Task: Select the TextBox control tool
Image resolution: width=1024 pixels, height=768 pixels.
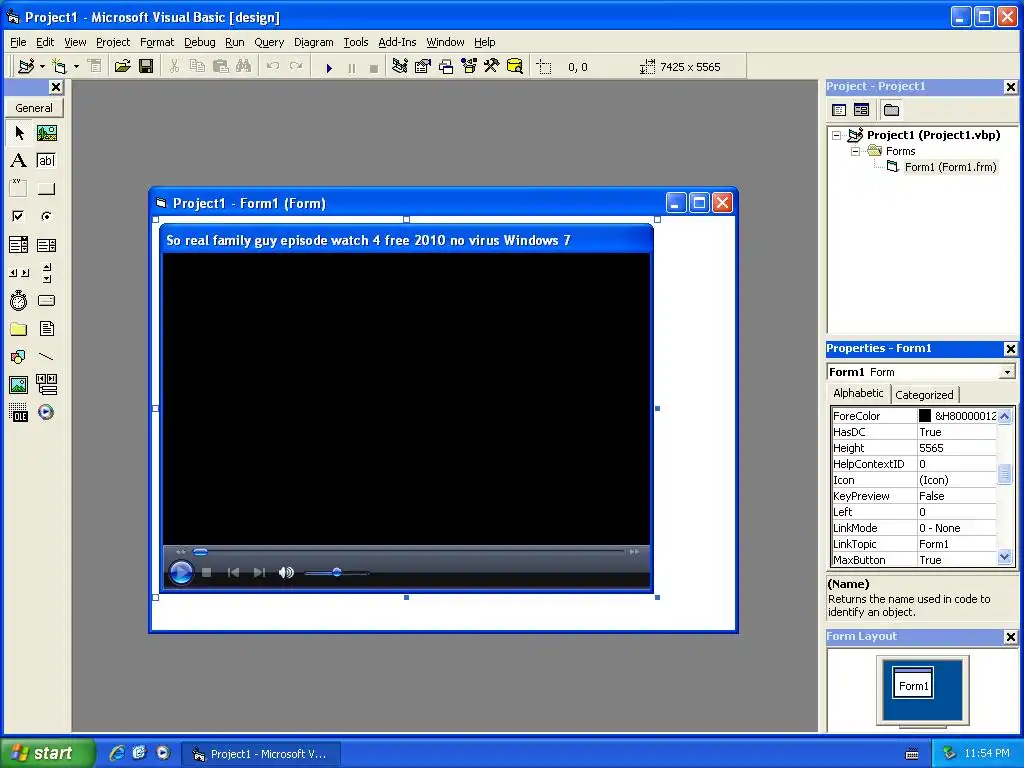Action: (46, 161)
